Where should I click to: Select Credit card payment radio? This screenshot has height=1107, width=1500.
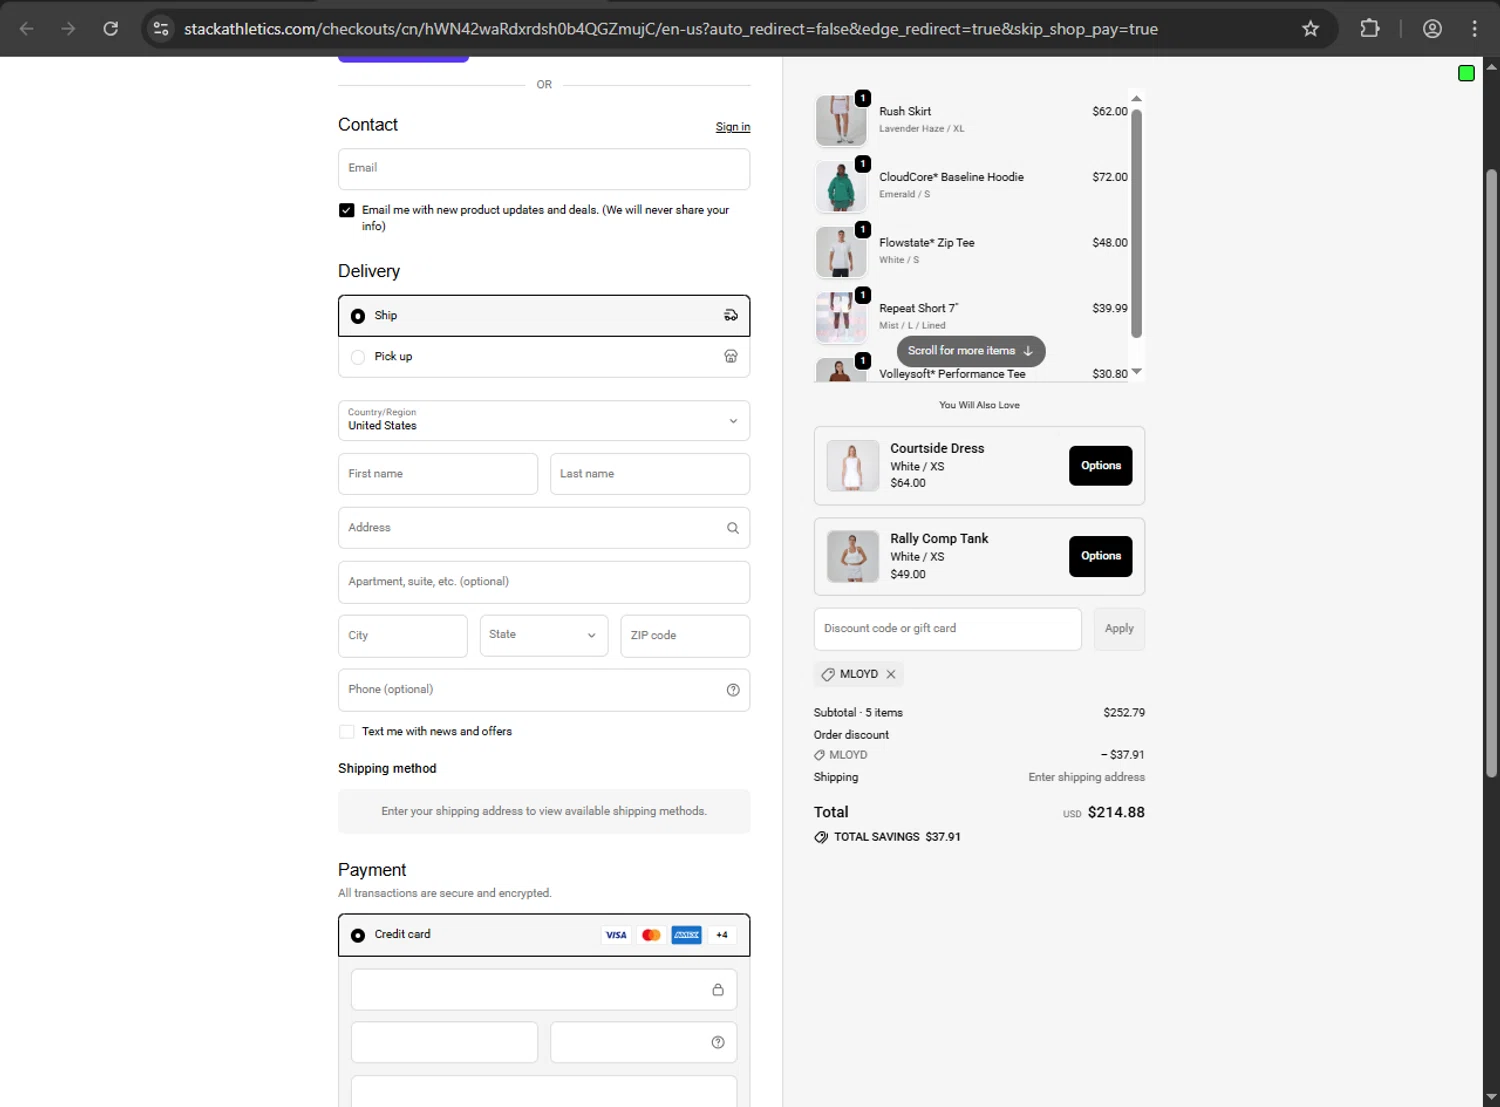(x=358, y=935)
